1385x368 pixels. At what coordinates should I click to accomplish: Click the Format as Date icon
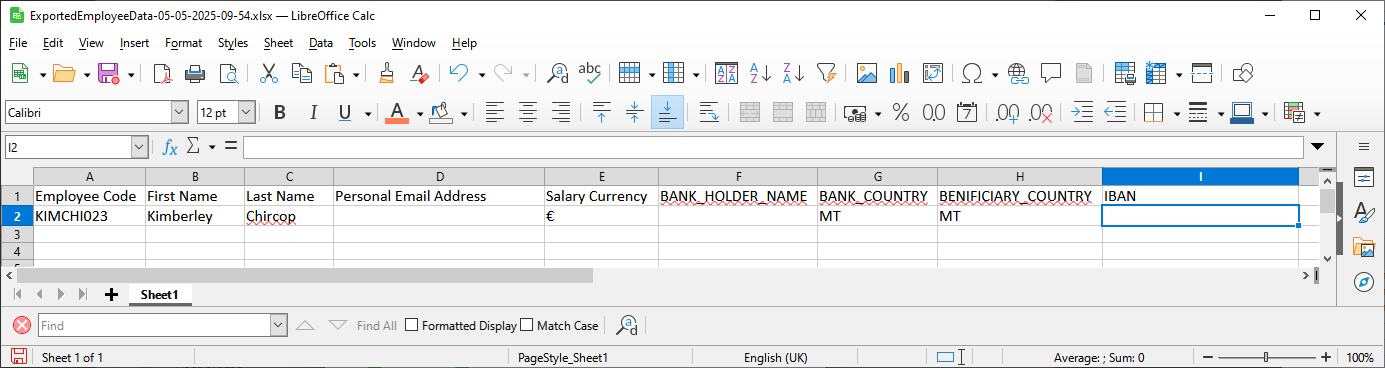point(966,112)
